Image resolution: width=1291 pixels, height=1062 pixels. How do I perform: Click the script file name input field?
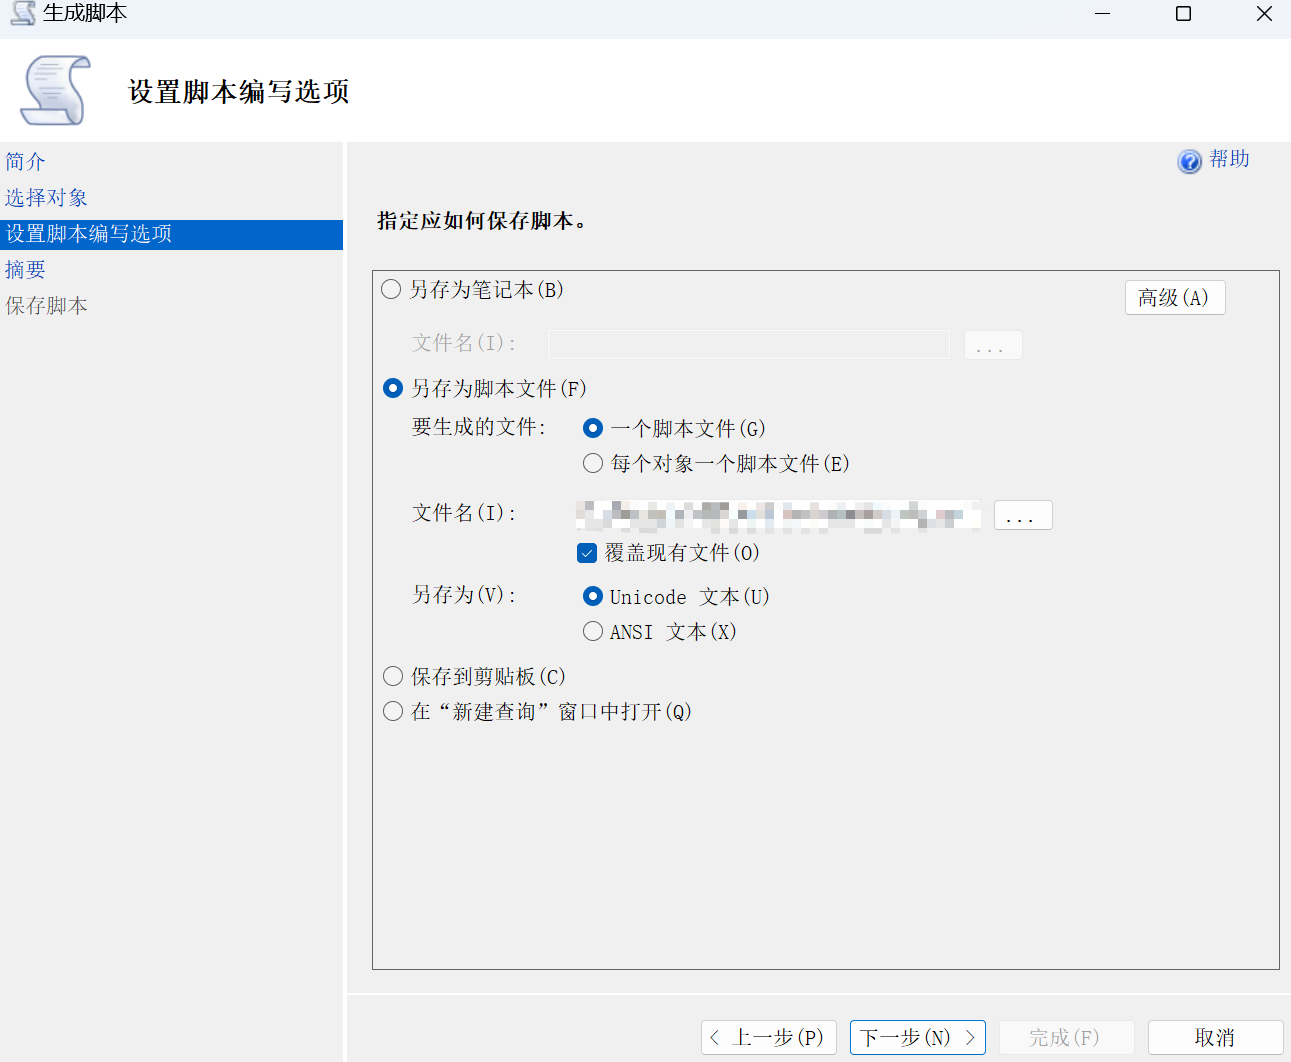[777, 515]
